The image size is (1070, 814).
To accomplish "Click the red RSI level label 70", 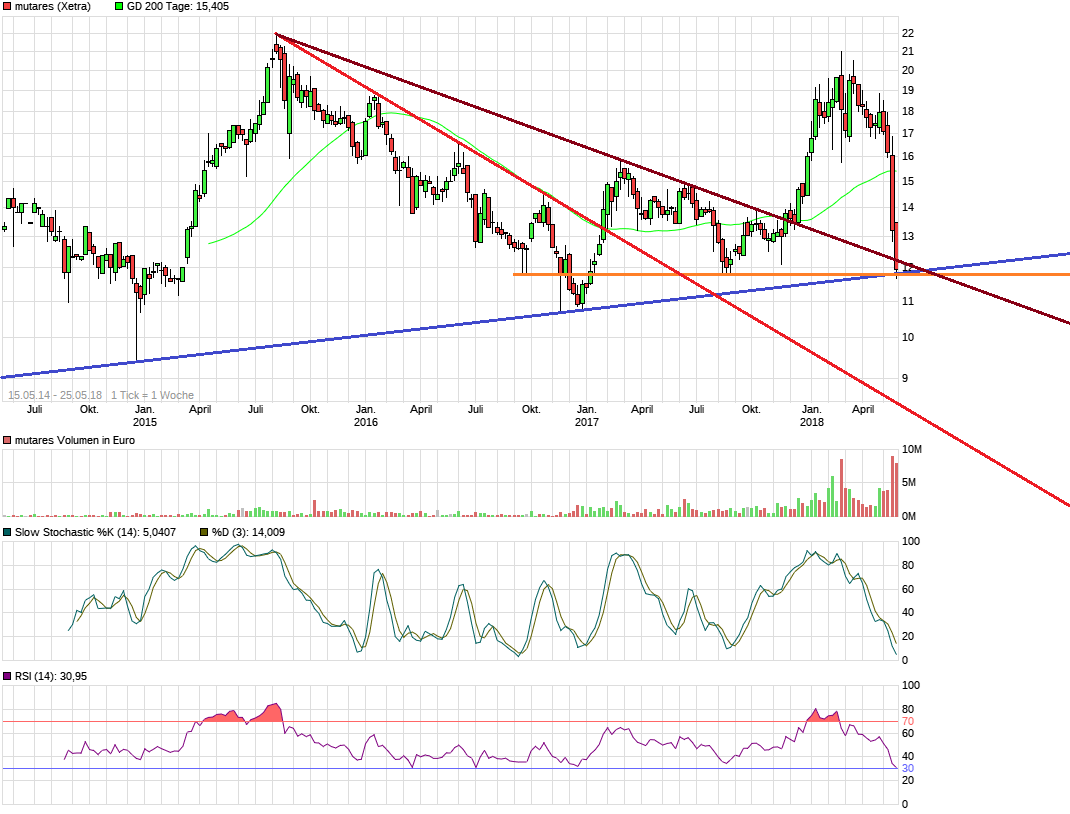I will pos(908,721).
